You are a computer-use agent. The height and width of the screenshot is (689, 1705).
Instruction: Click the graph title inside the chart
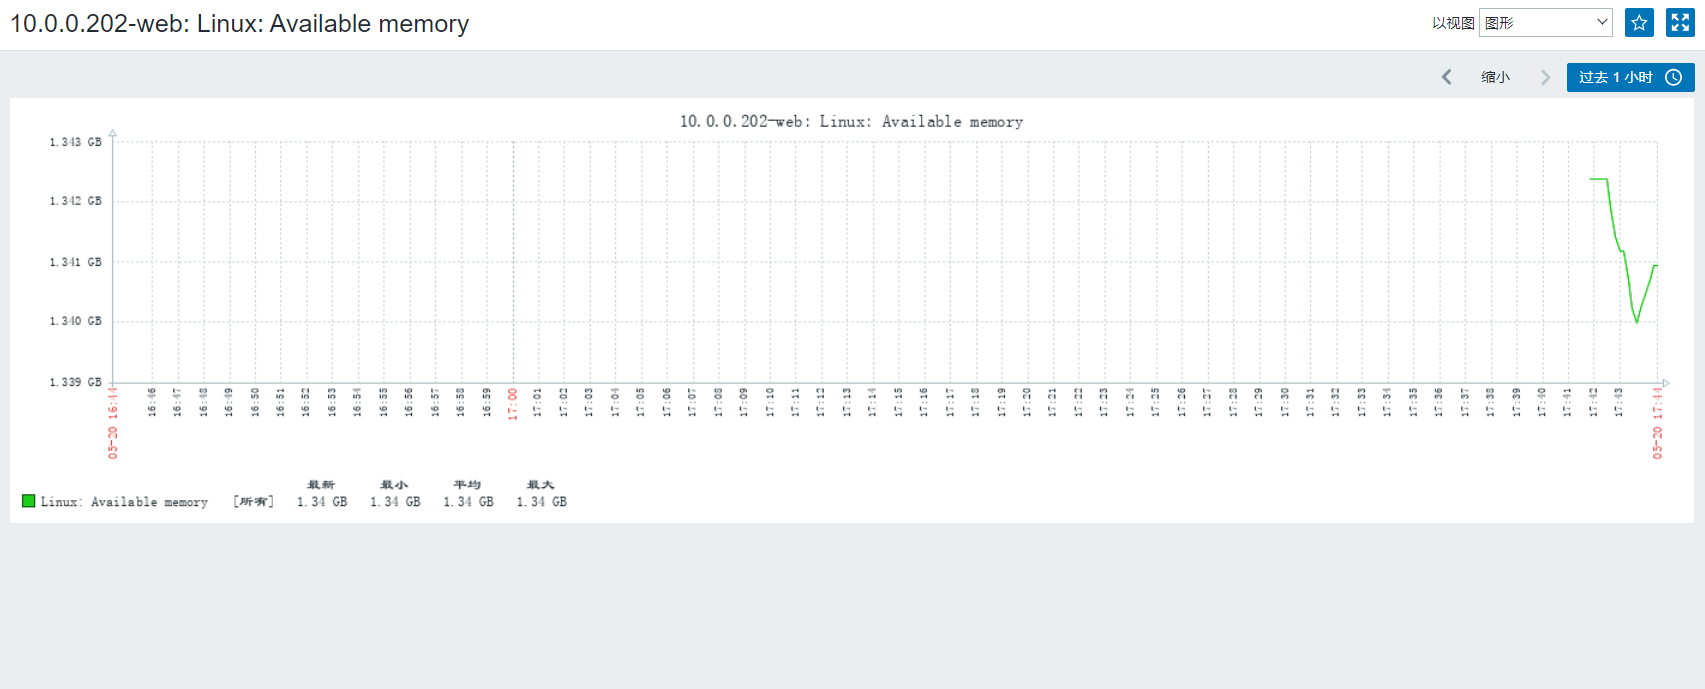tap(851, 121)
